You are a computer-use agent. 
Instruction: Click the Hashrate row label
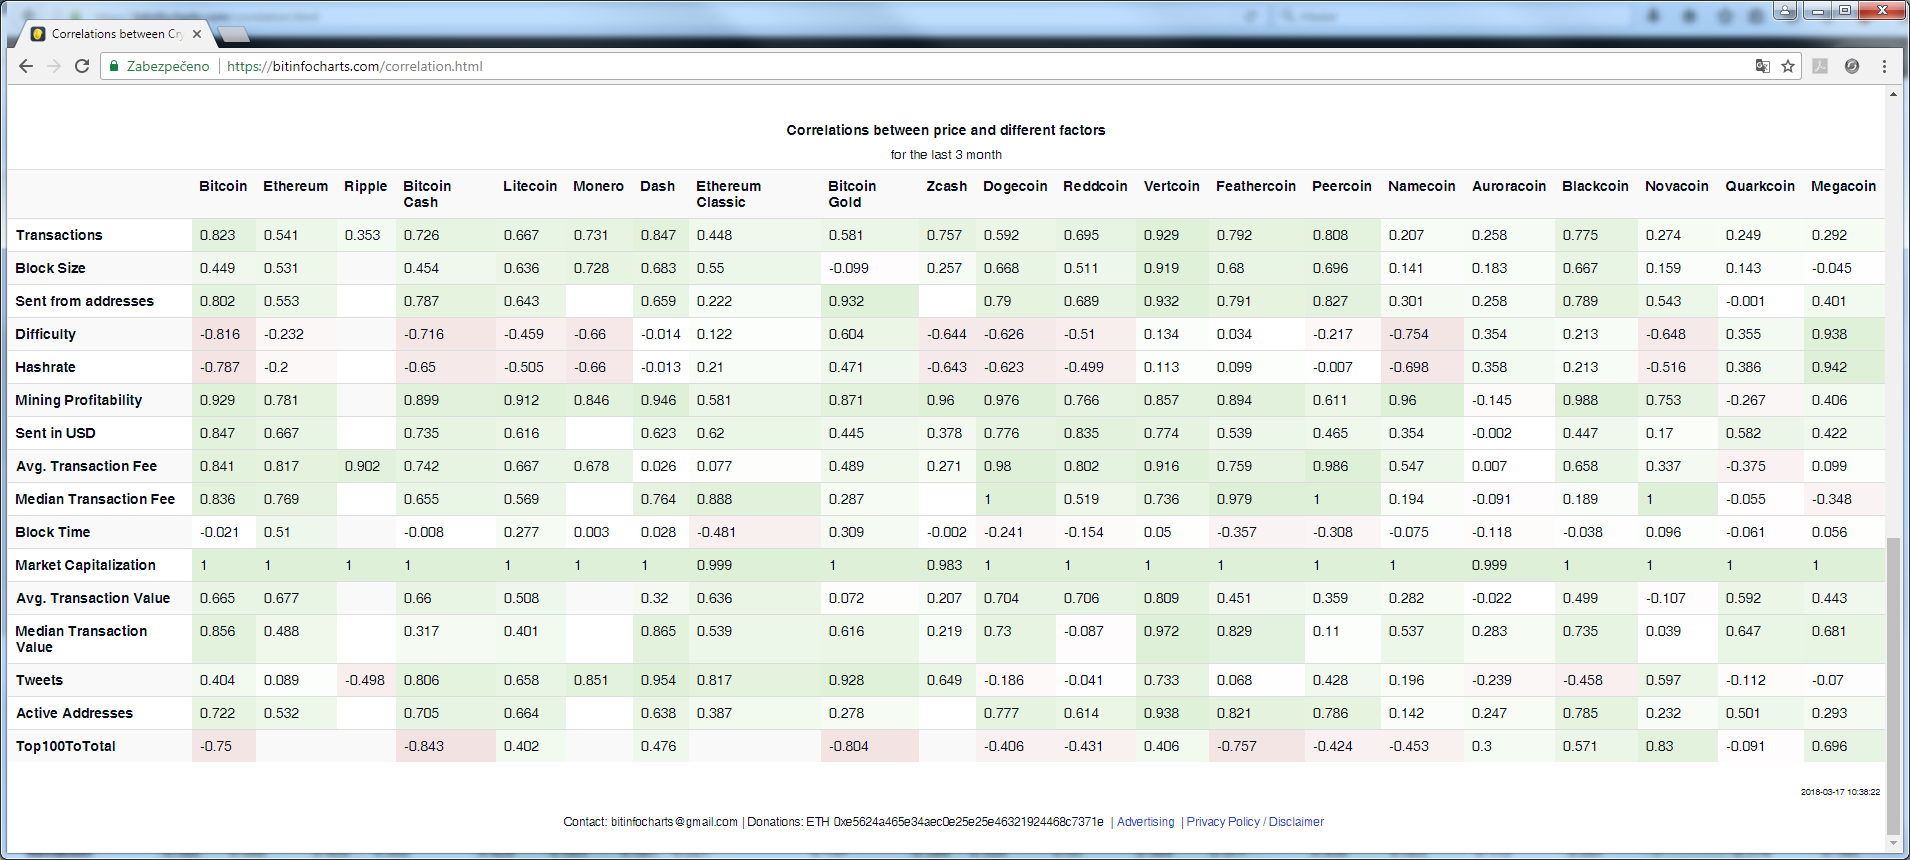(x=45, y=367)
